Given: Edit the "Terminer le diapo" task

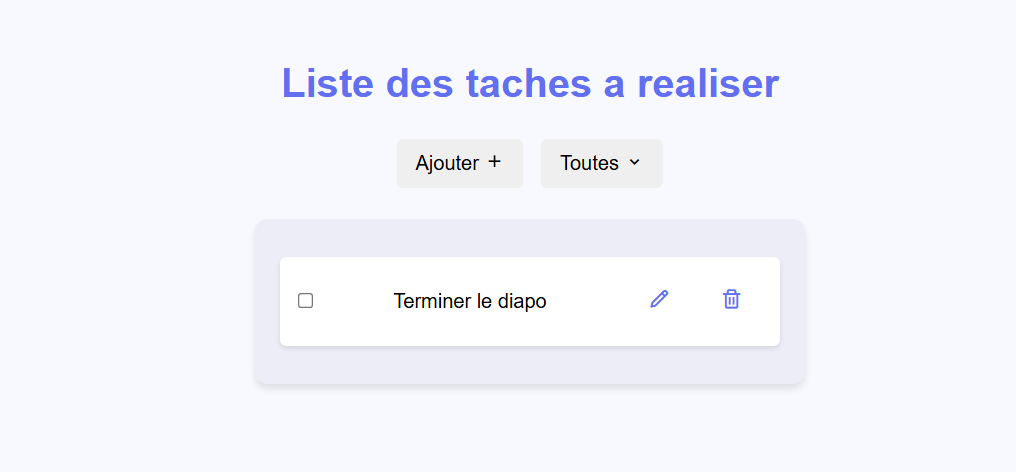Looking at the screenshot, I should [x=659, y=299].
